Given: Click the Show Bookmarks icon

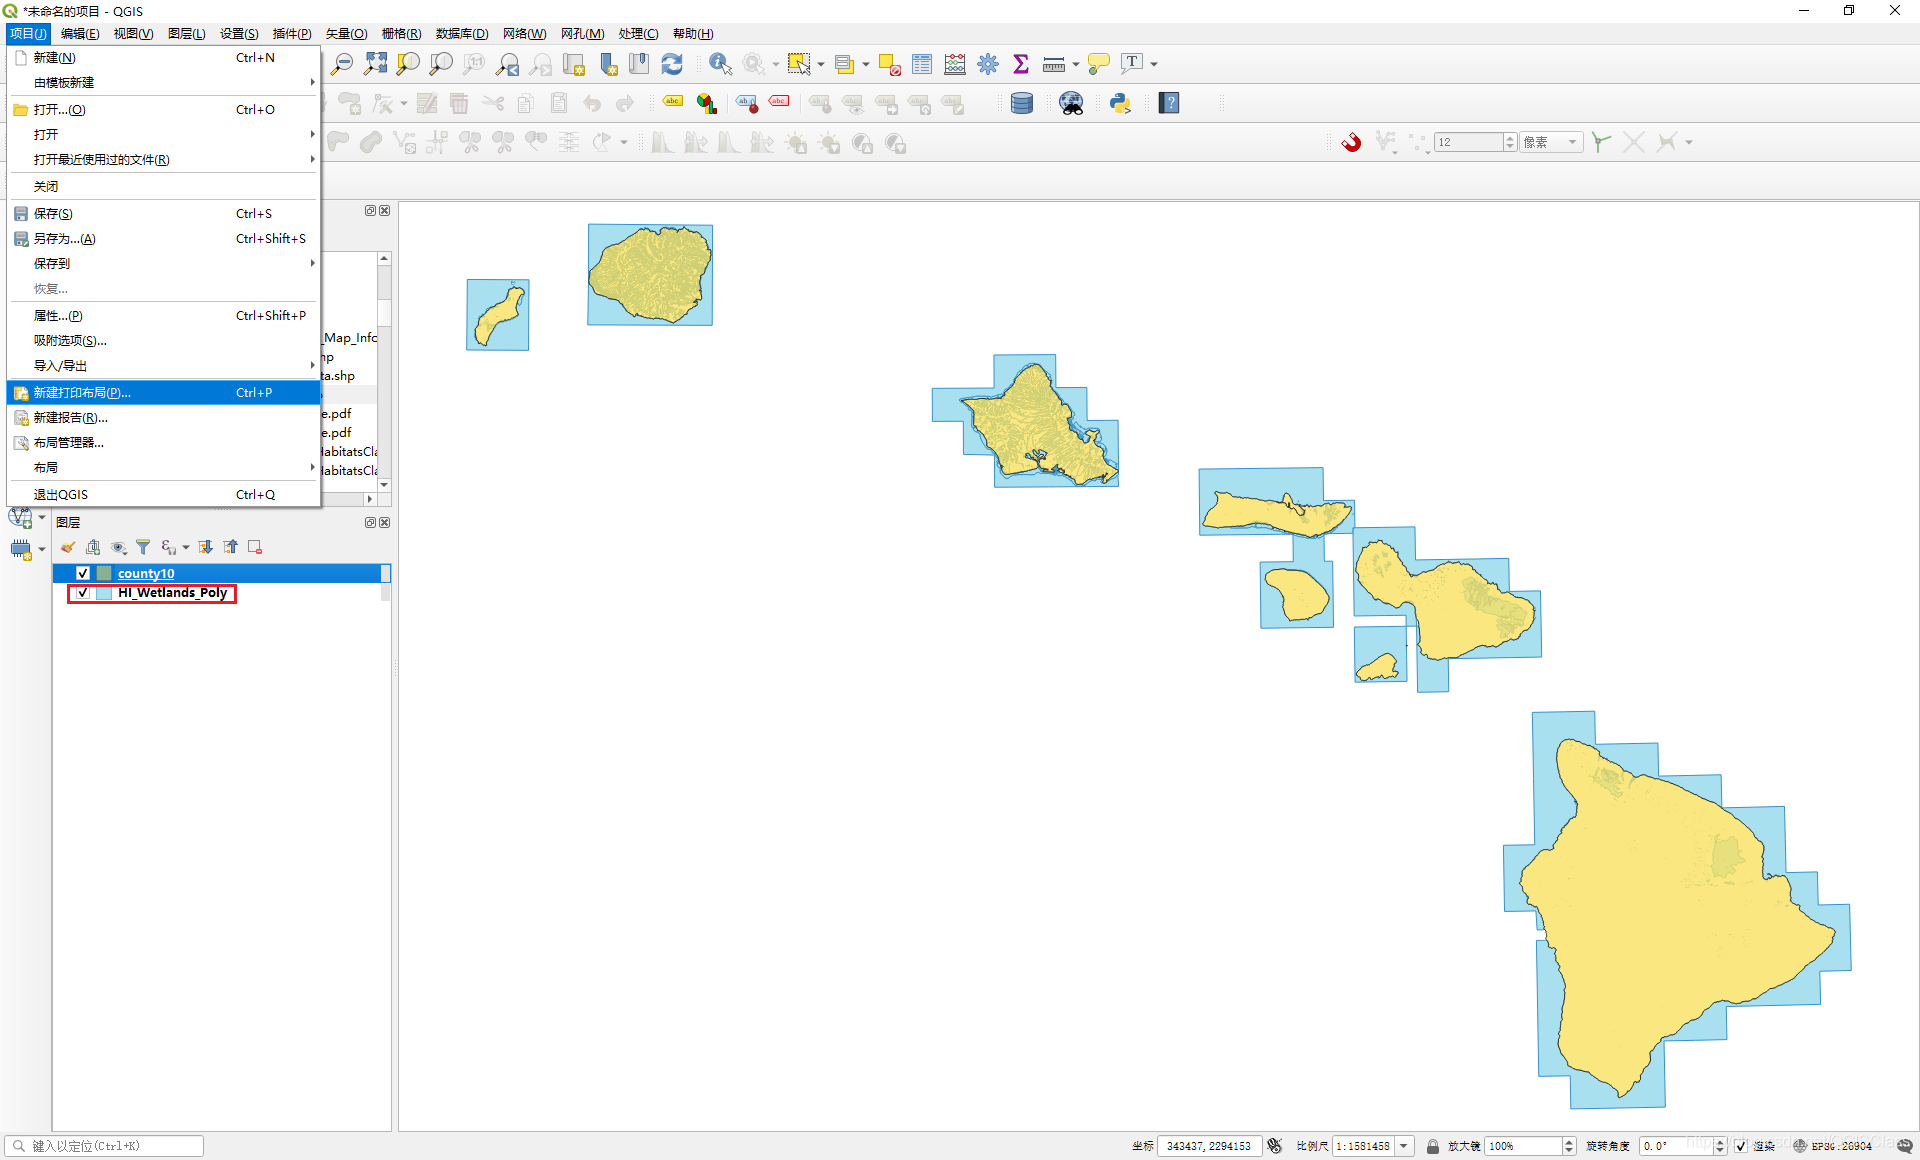Looking at the screenshot, I should click(x=639, y=64).
